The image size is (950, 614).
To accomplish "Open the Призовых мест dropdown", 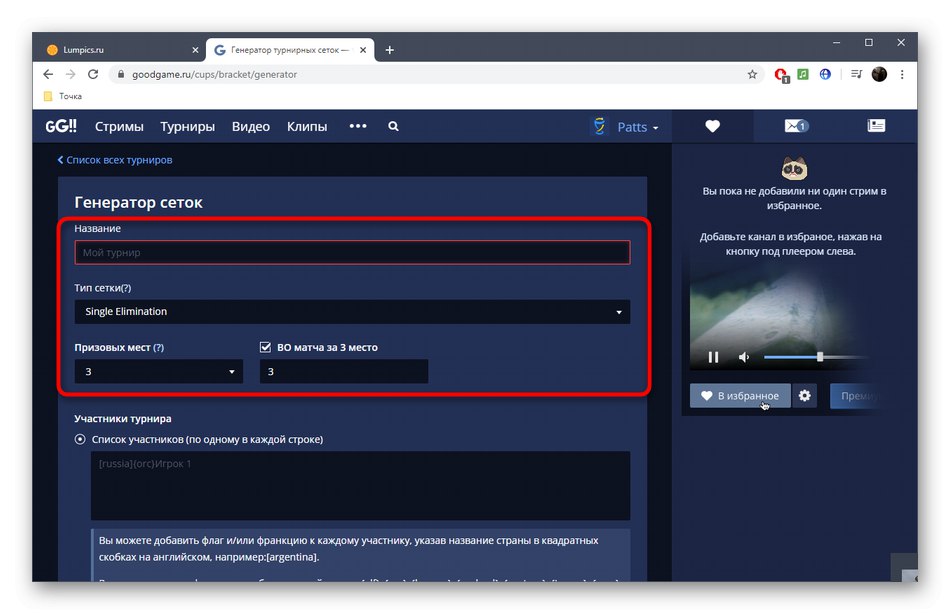I will (x=159, y=371).
